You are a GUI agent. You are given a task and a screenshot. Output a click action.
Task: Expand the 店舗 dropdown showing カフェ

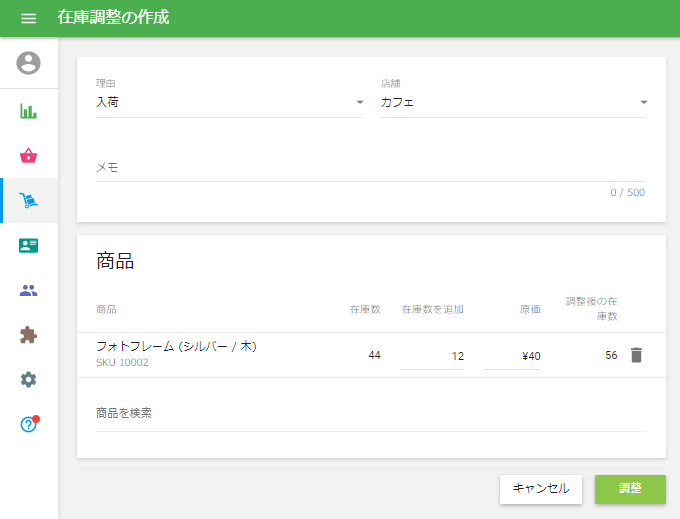(513, 102)
